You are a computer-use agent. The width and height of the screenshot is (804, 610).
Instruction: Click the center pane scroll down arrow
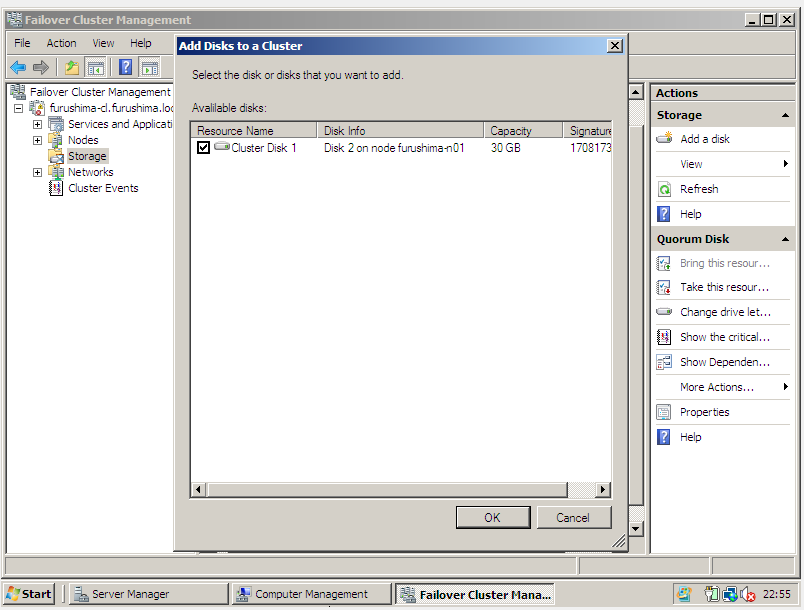click(x=636, y=528)
